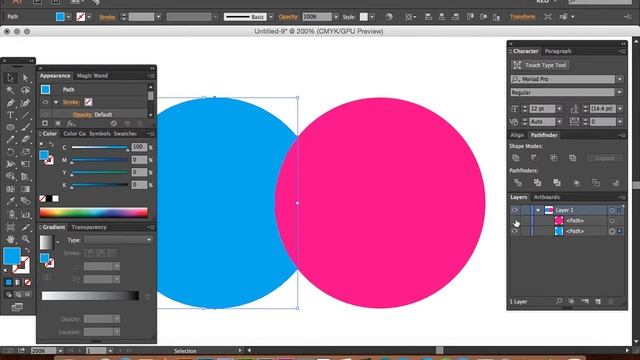Image resolution: width=640 pixels, height=360 pixels.
Task: Select the Rotate tool
Action: click(x=10, y=152)
